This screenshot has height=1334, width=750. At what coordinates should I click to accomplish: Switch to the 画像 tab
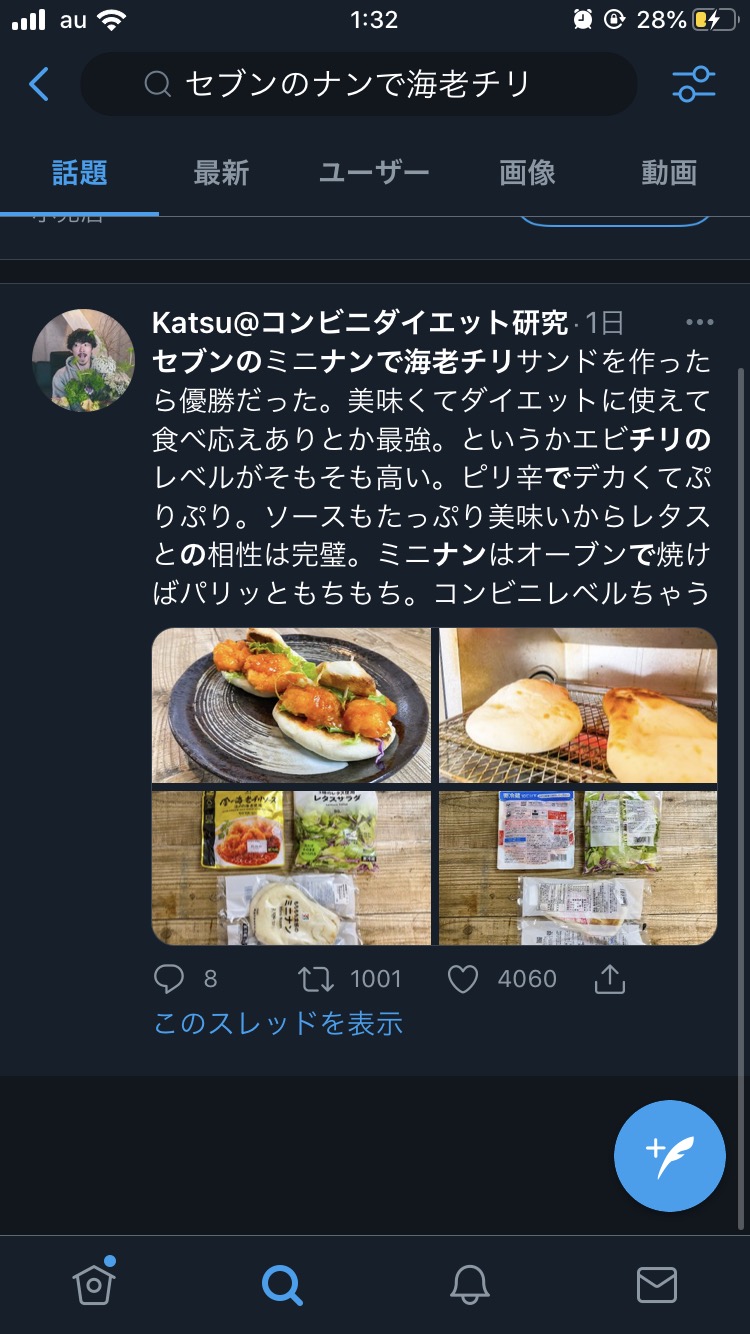[x=527, y=173]
